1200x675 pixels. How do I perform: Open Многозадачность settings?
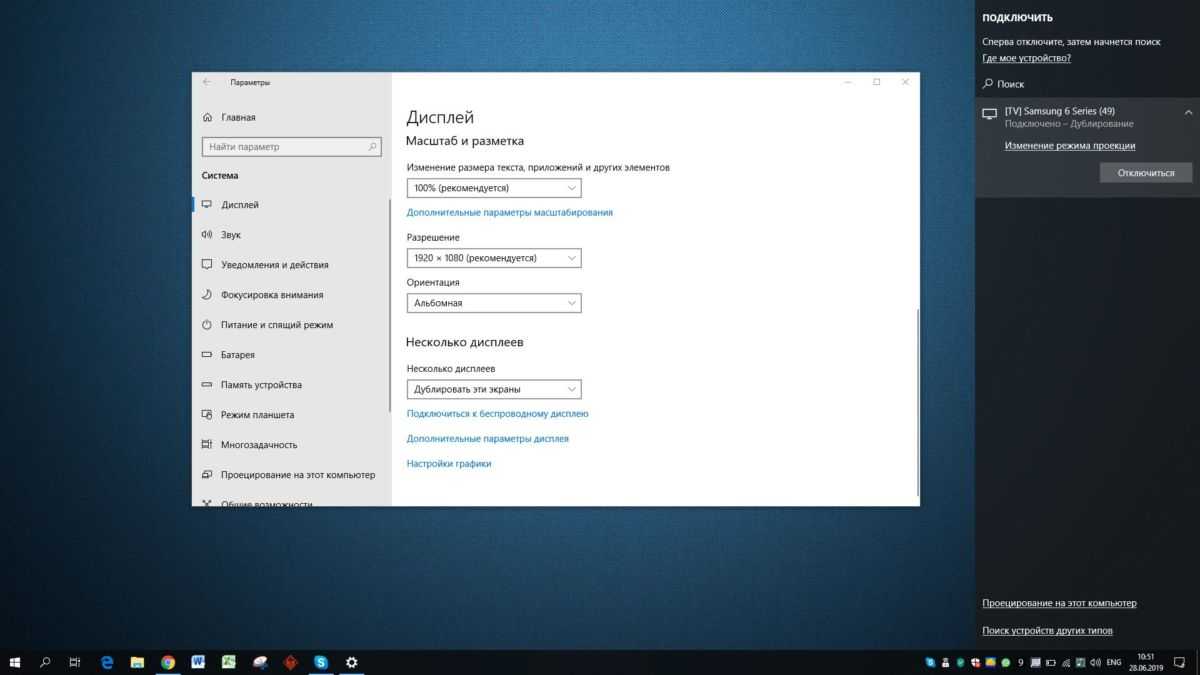(x=259, y=445)
